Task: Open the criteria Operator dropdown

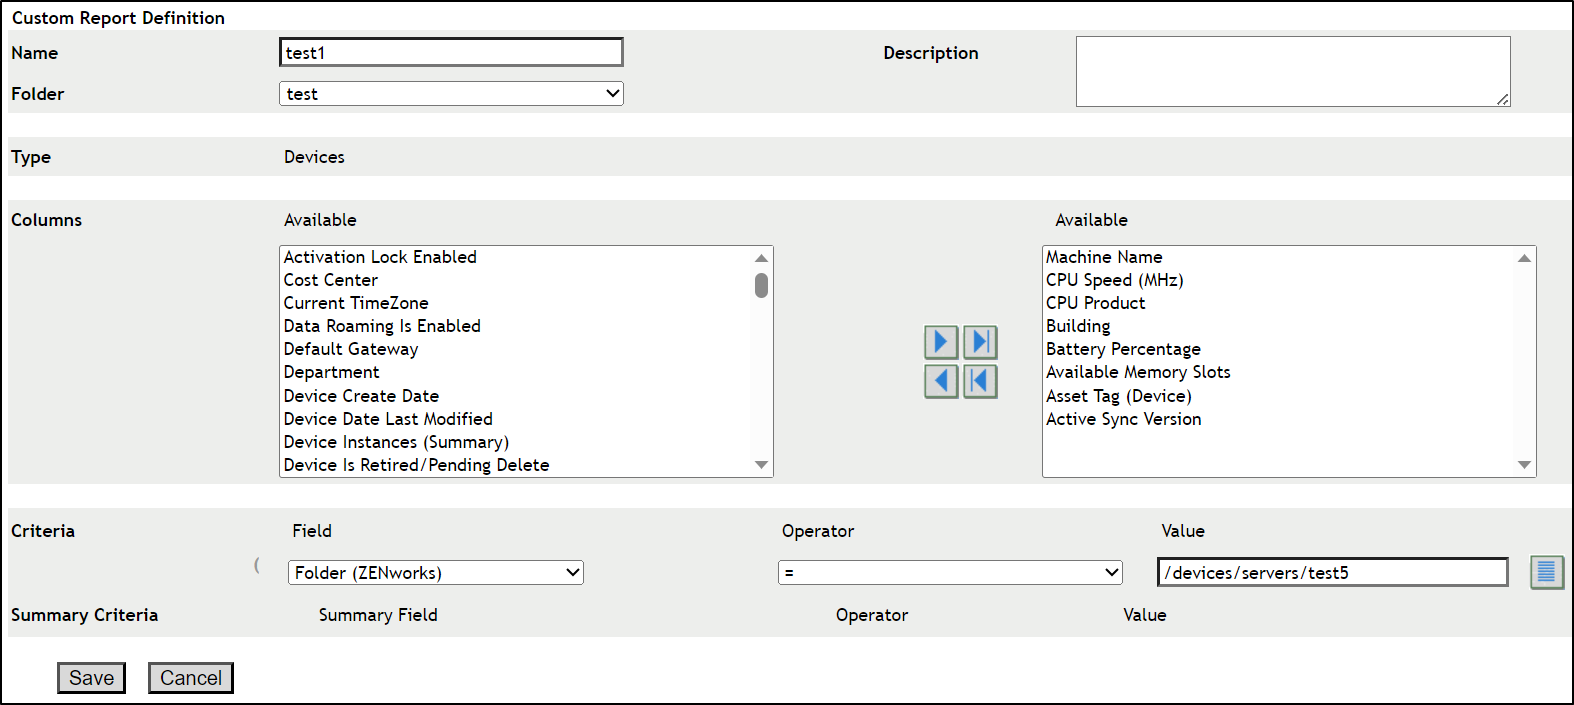Action: pyautogui.click(x=950, y=573)
